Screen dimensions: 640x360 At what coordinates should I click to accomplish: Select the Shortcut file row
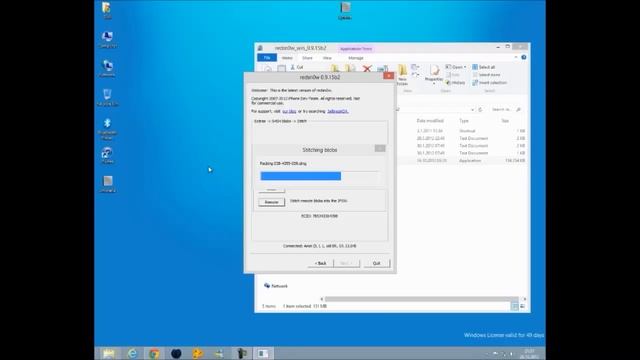[x=462, y=131]
